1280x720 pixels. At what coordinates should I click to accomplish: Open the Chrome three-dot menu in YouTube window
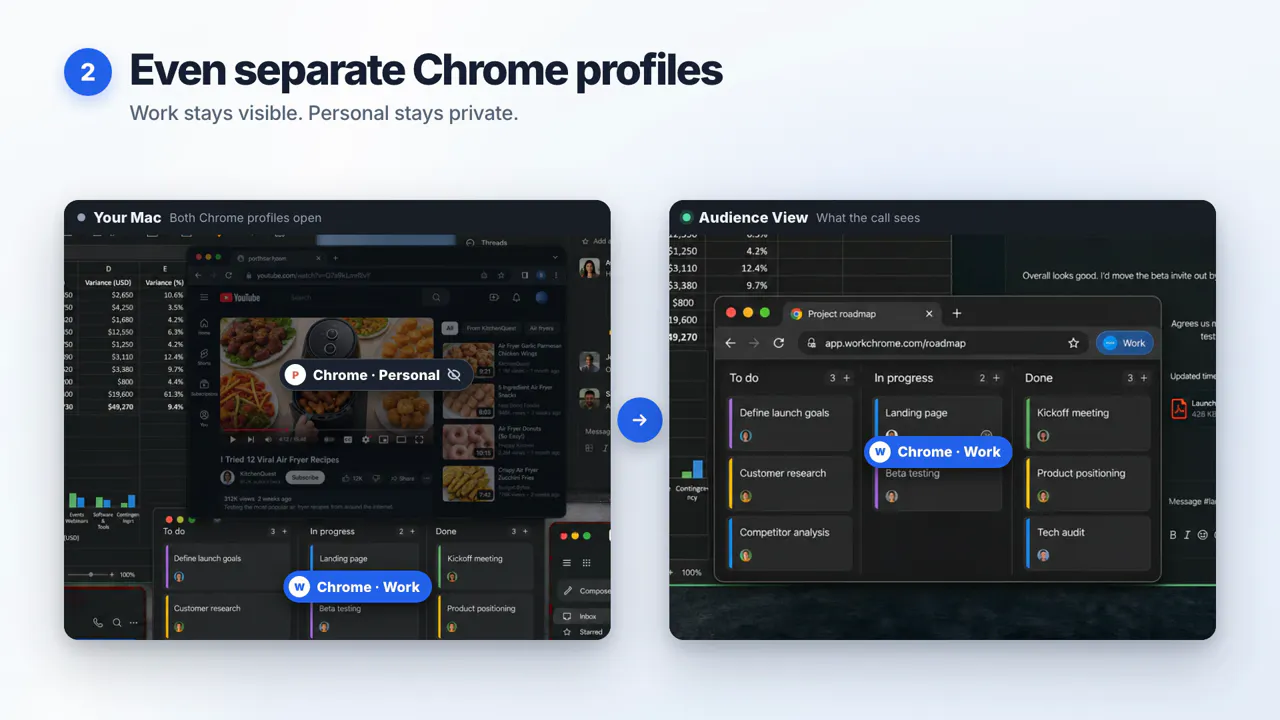click(556, 275)
